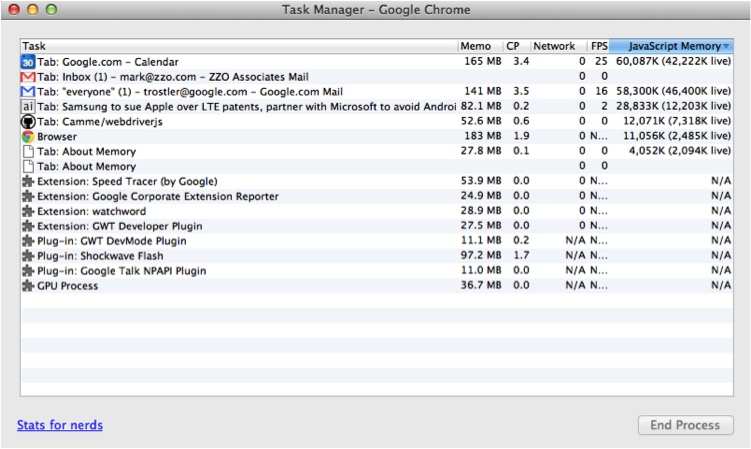
Task: Click the puzzle icon for Shockwave Flash
Action: click(28, 256)
